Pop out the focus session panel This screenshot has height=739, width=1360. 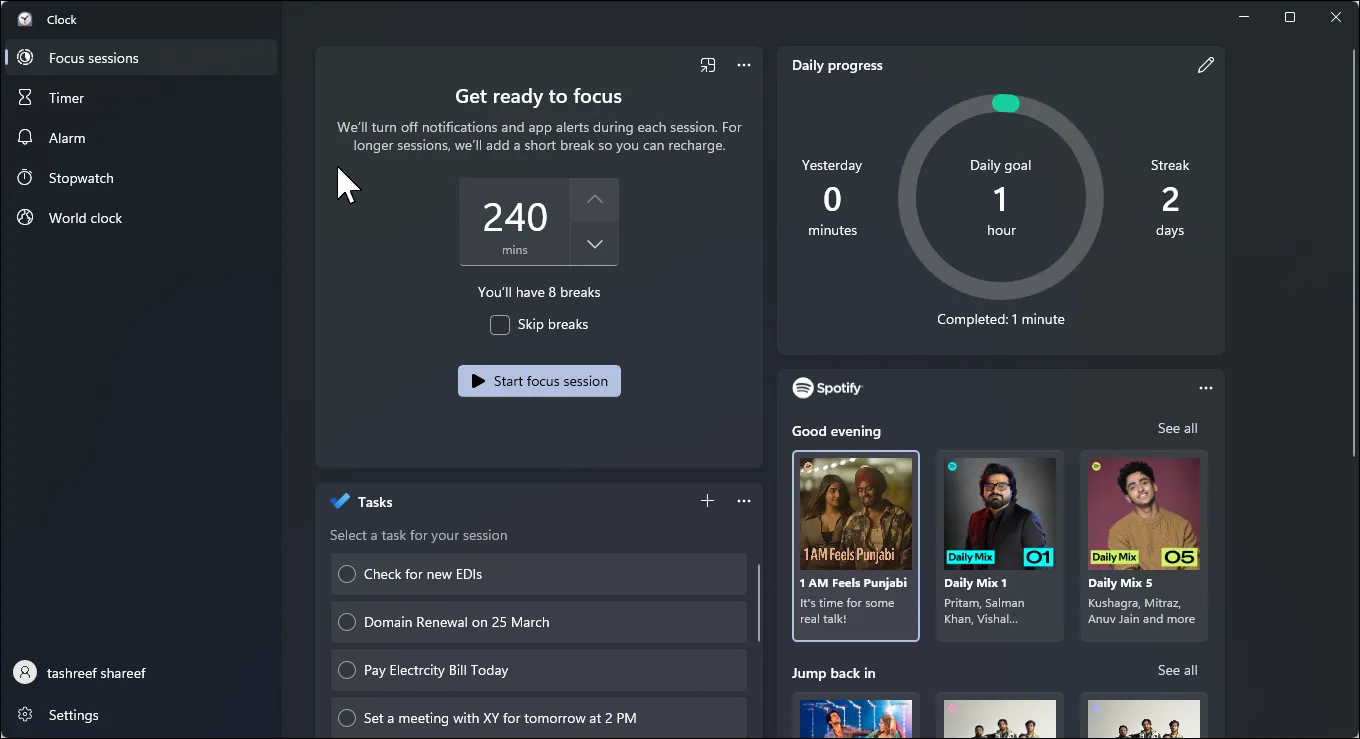pyautogui.click(x=708, y=65)
